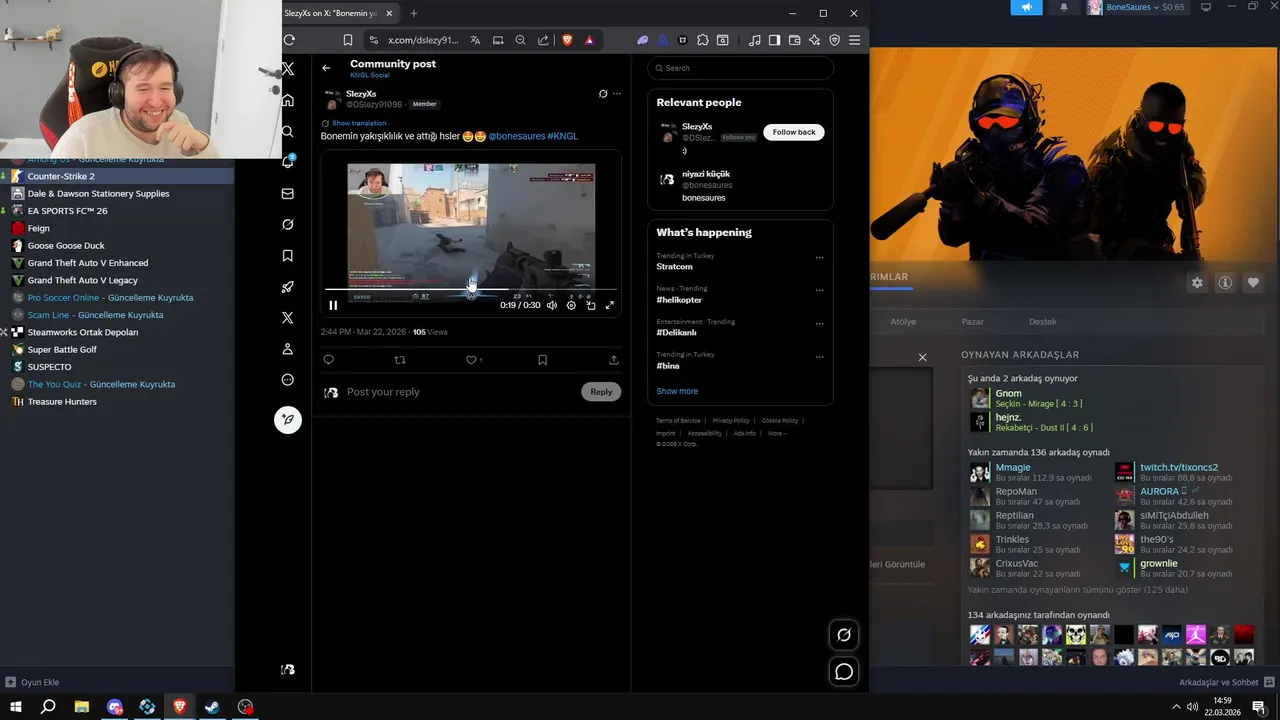Open the Atölye tab in Steam
The width and height of the screenshot is (1280, 720).
pyautogui.click(x=903, y=322)
